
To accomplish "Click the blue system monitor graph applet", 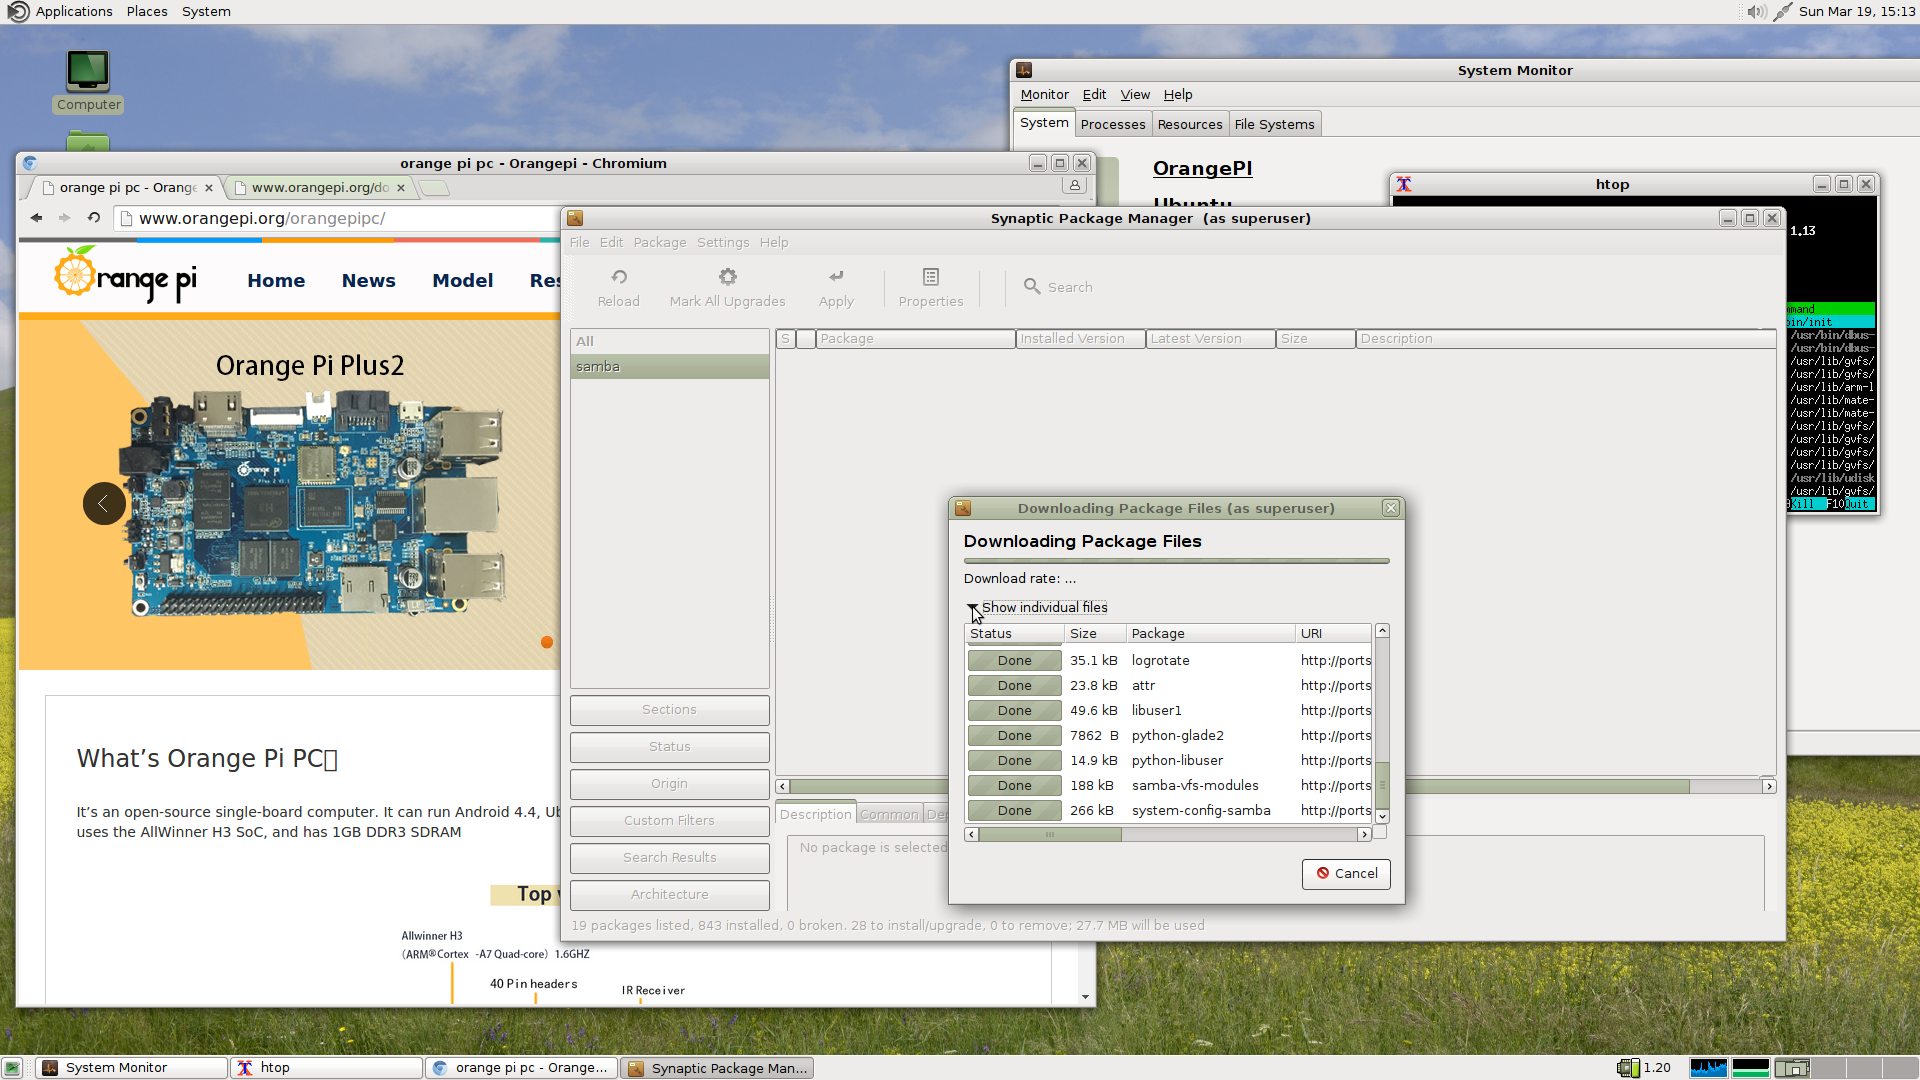I will click(1709, 1068).
